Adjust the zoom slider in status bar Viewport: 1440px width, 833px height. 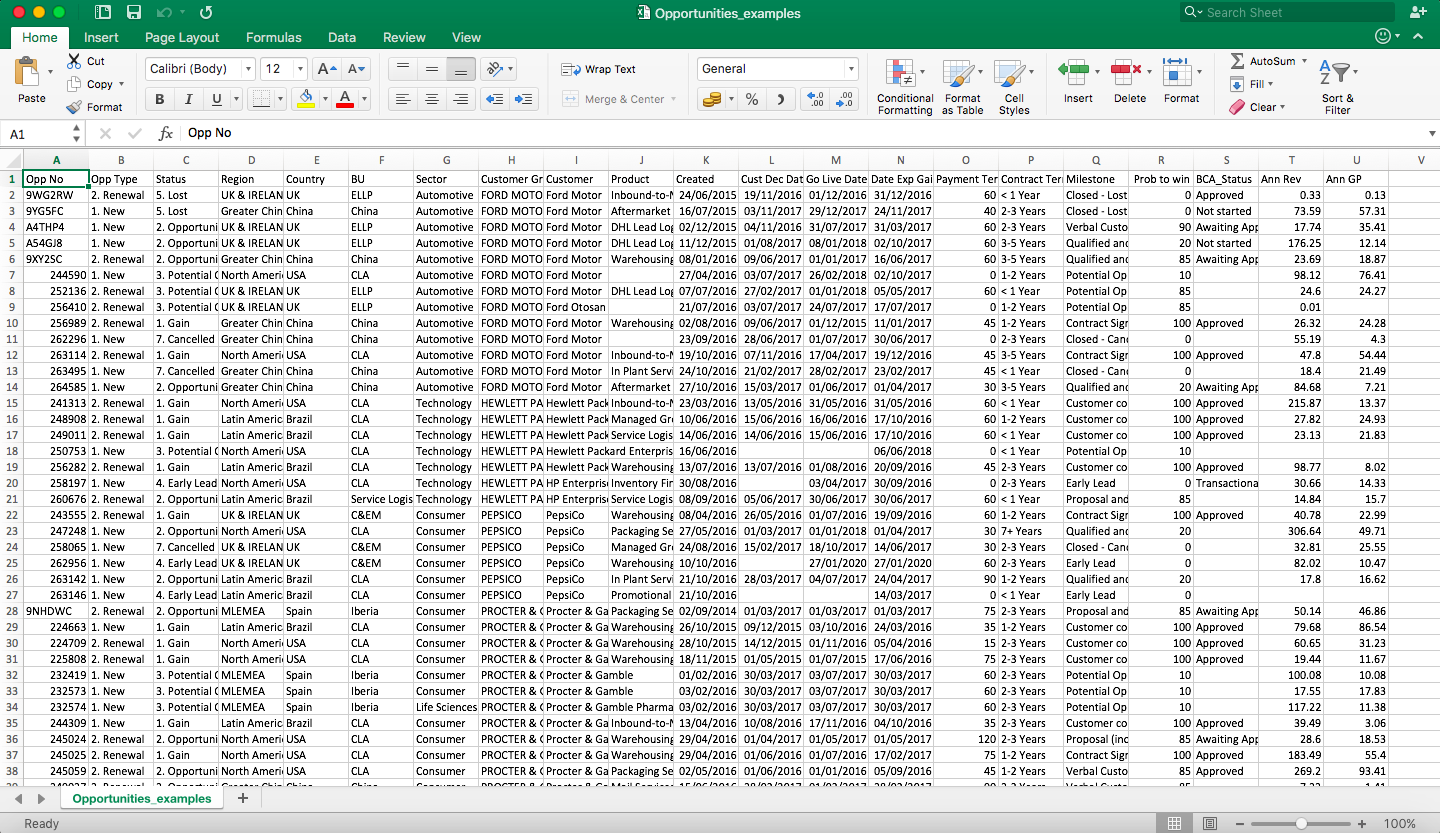coord(1301,823)
